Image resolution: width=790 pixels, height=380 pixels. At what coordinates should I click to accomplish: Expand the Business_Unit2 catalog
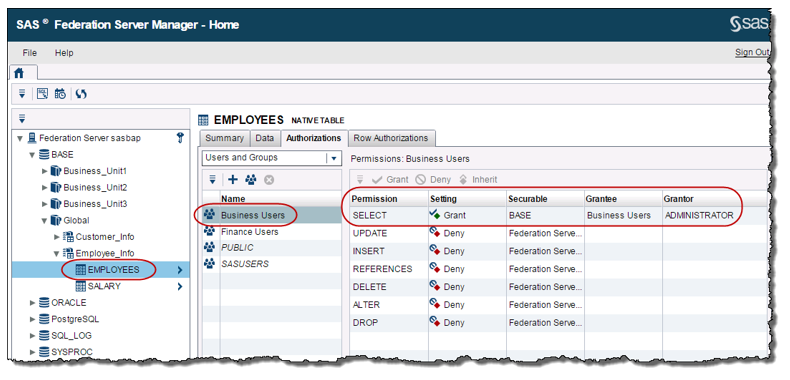coord(44,188)
